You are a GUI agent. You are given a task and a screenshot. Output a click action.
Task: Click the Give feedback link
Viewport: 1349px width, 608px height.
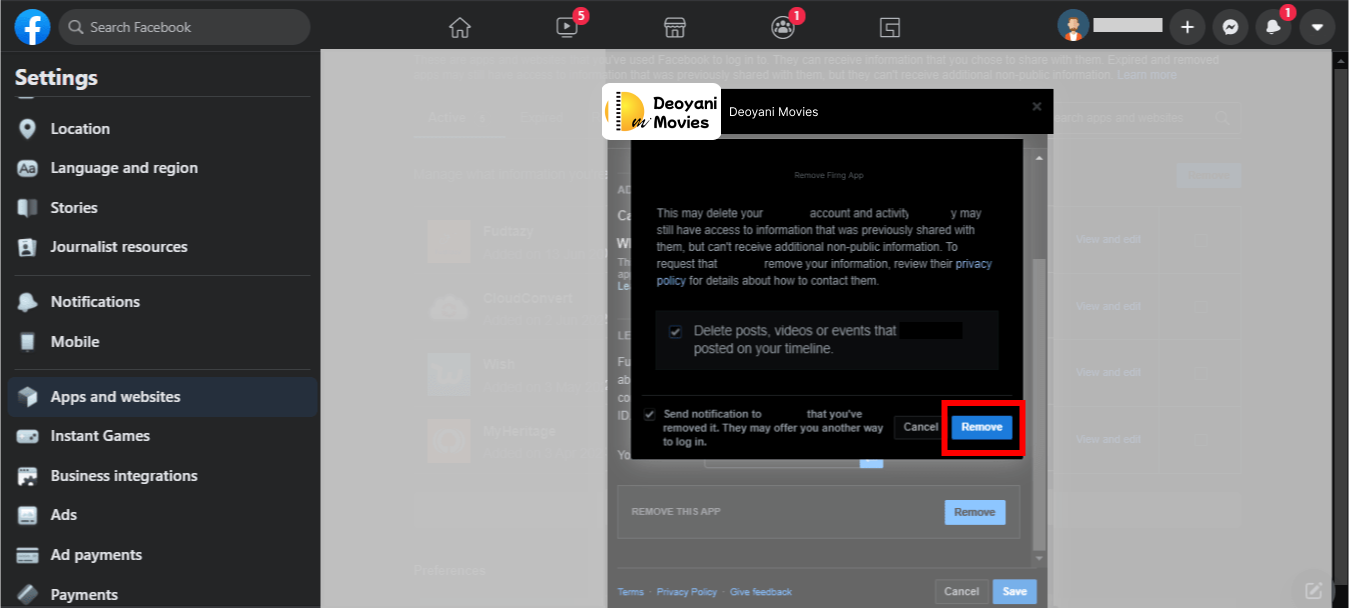click(x=761, y=592)
